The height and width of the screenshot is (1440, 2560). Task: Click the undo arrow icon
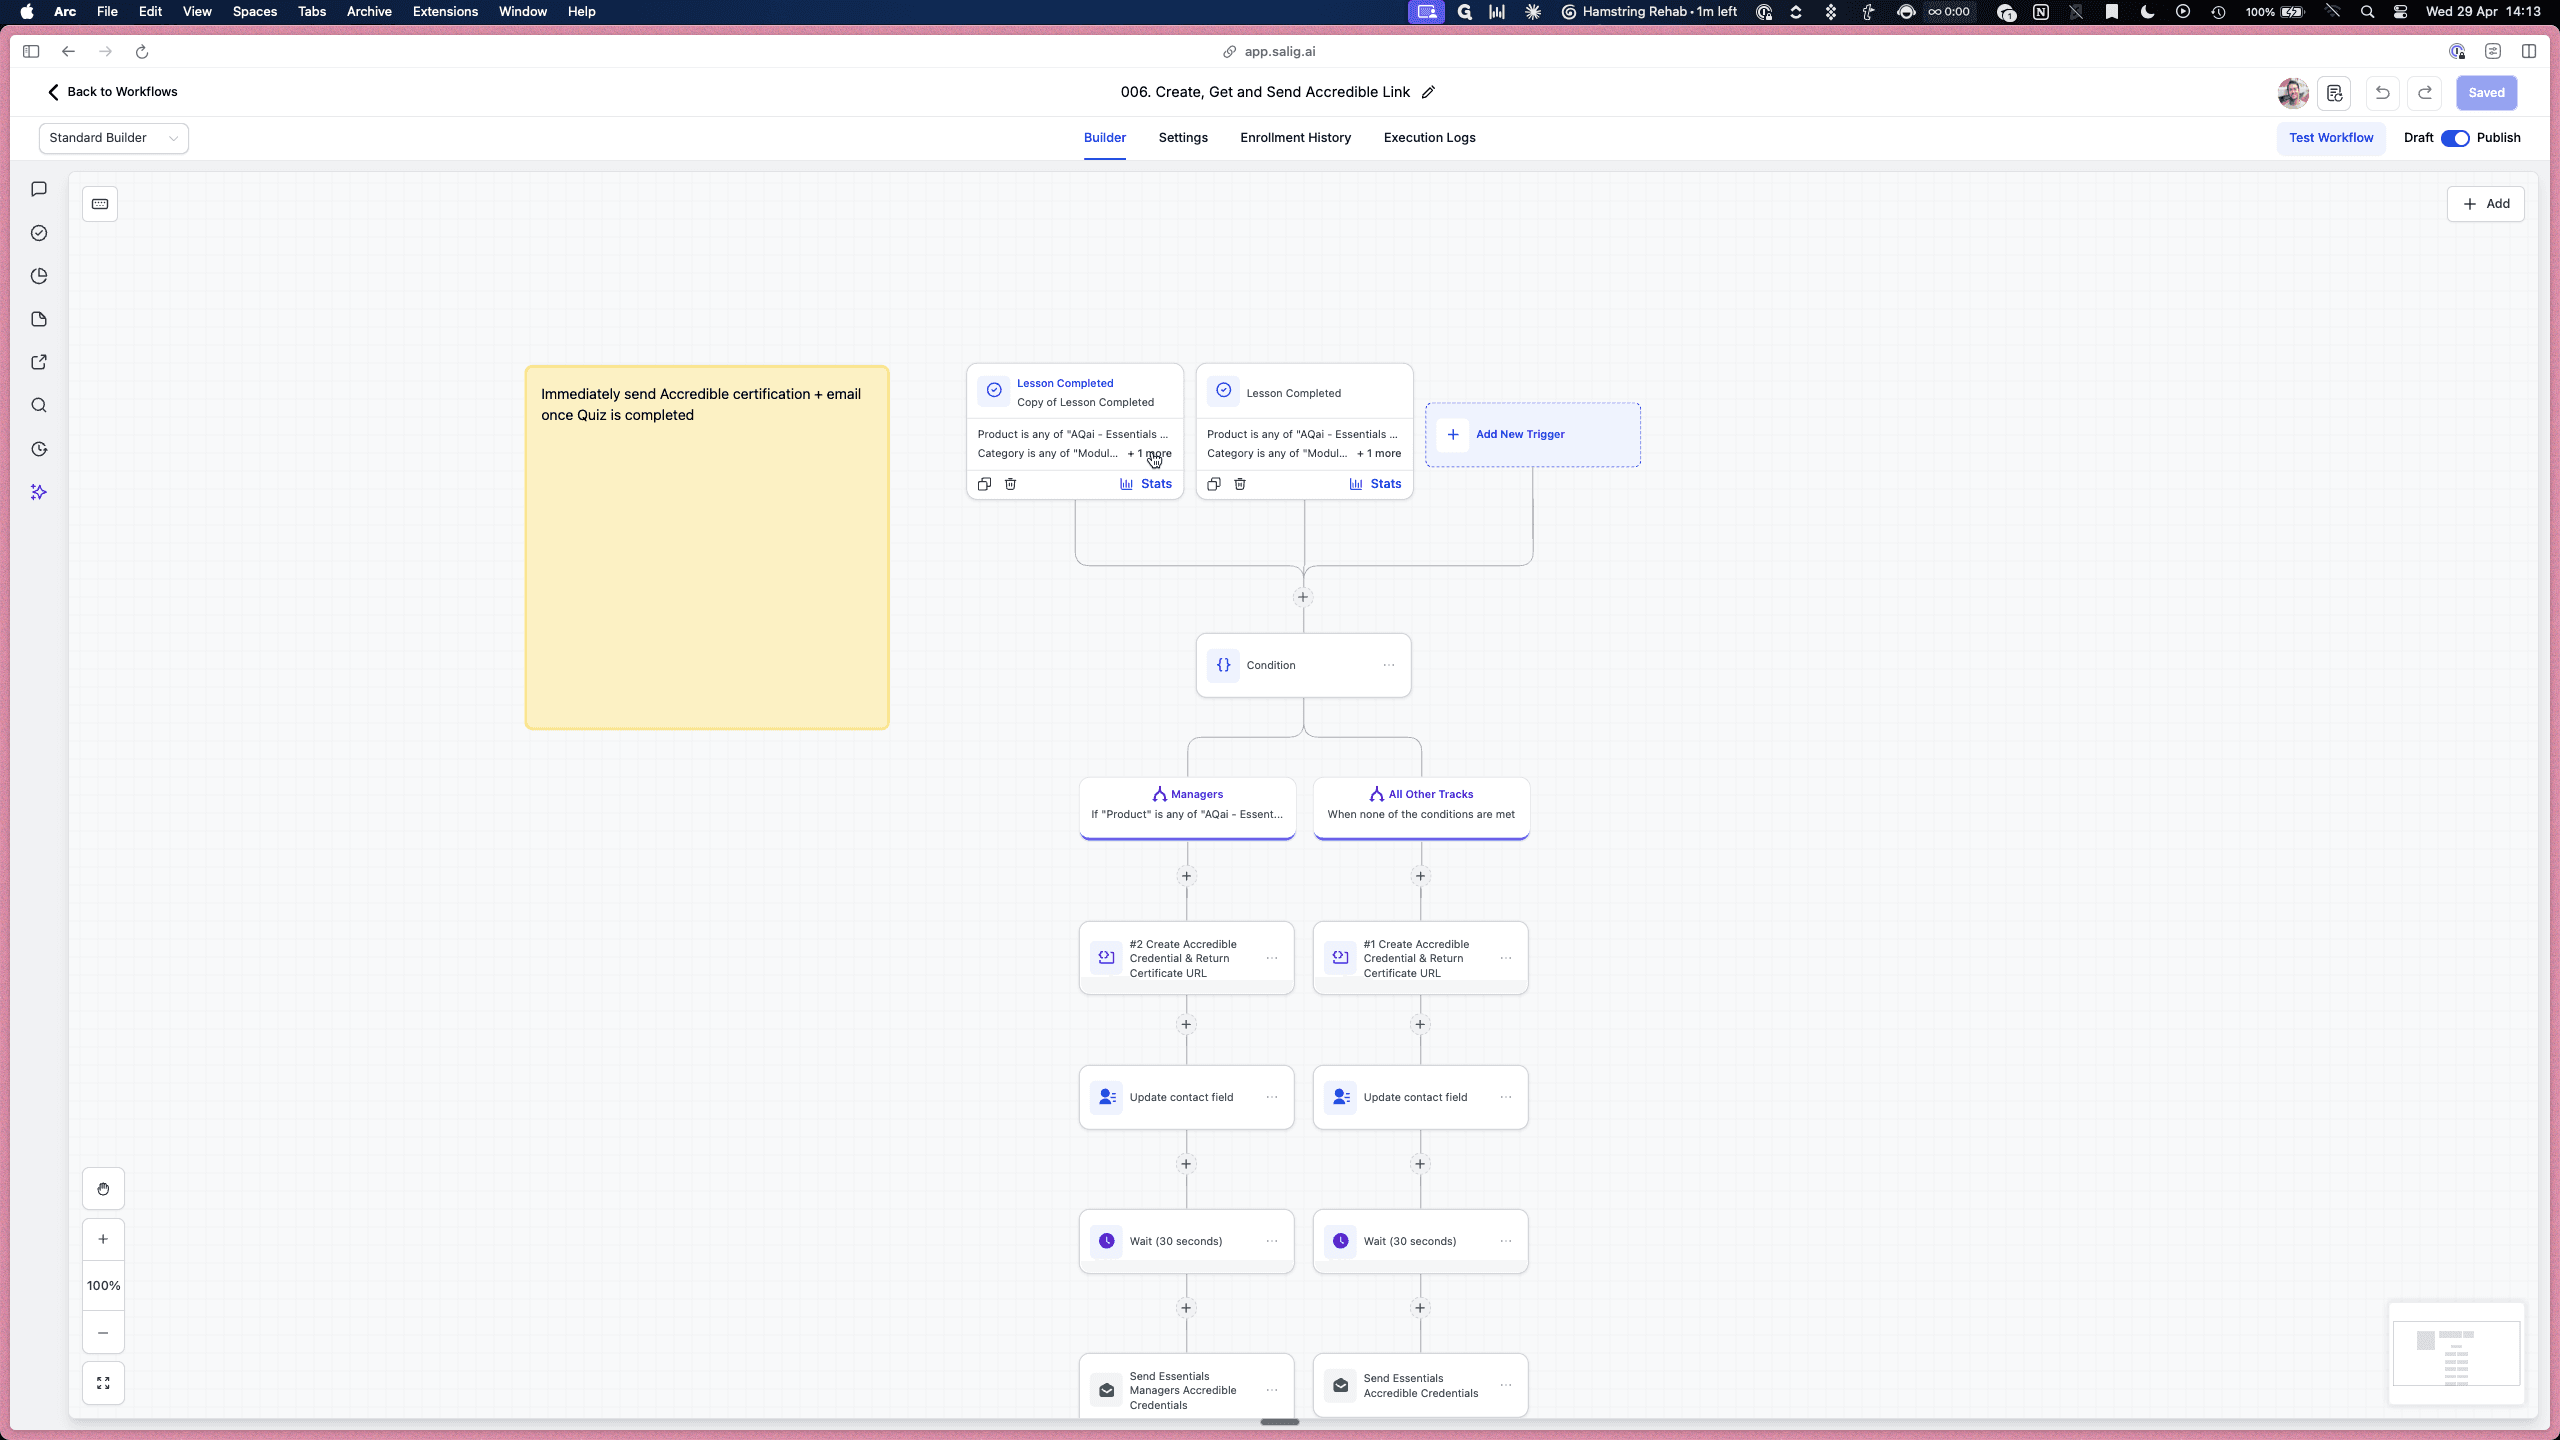(2383, 93)
